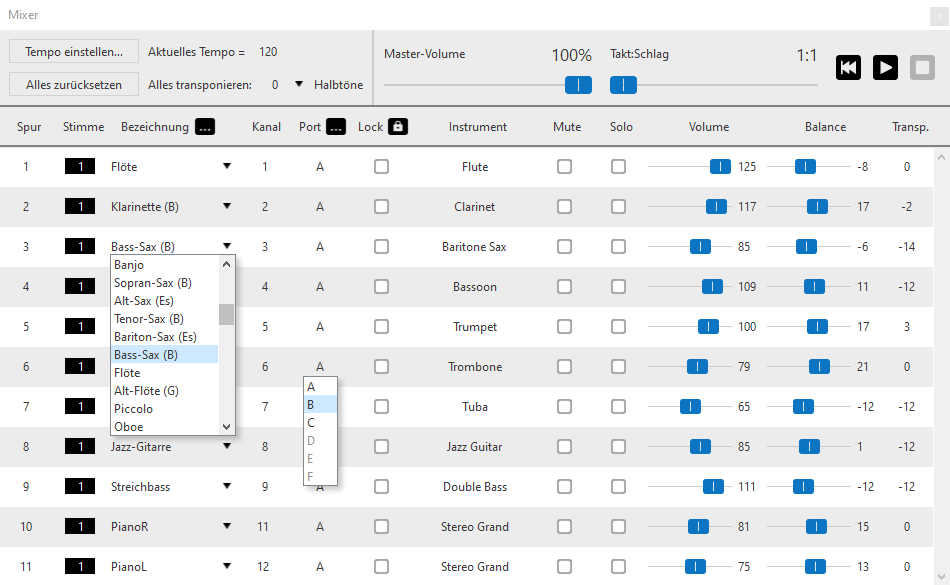This screenshot has width=950, height=585.
Task: Click the Tempo einstellen button
Action: (x=74, y=52)
